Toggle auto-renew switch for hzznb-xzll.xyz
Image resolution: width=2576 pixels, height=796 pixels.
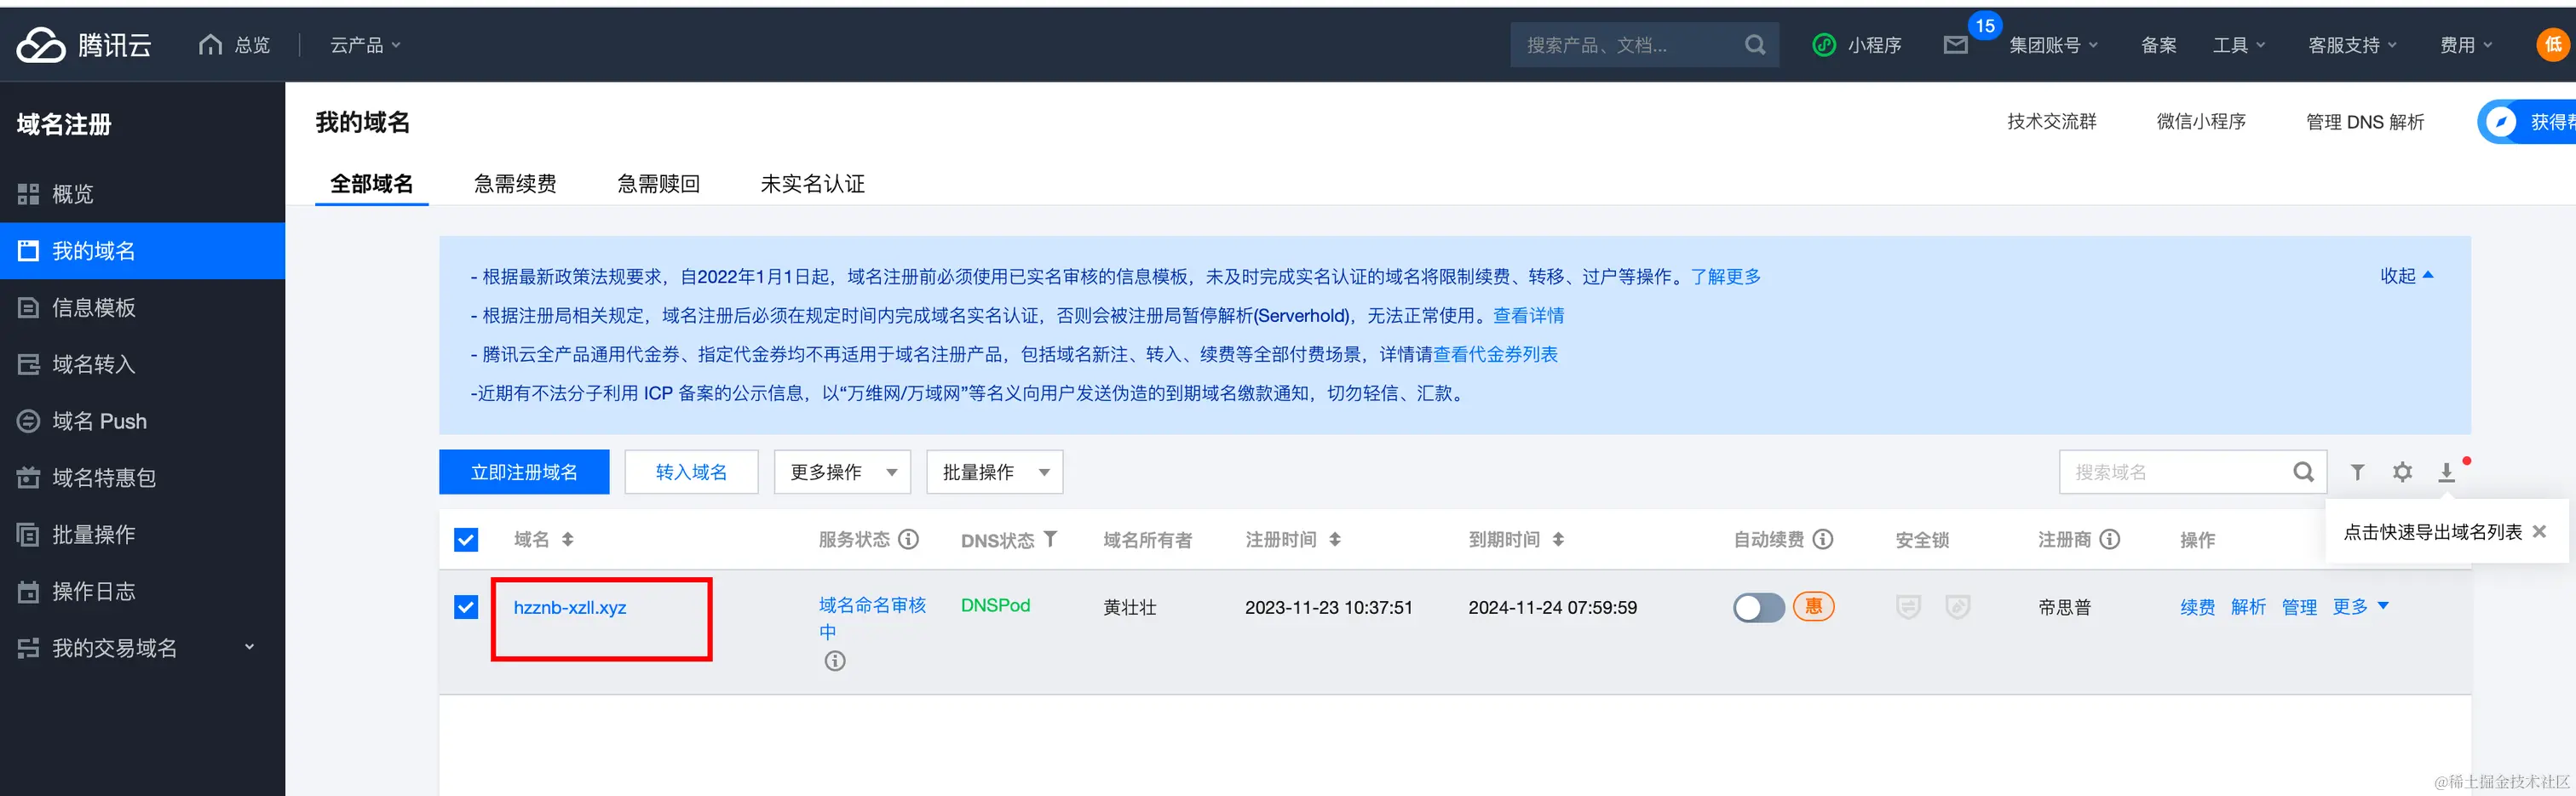1758,607
